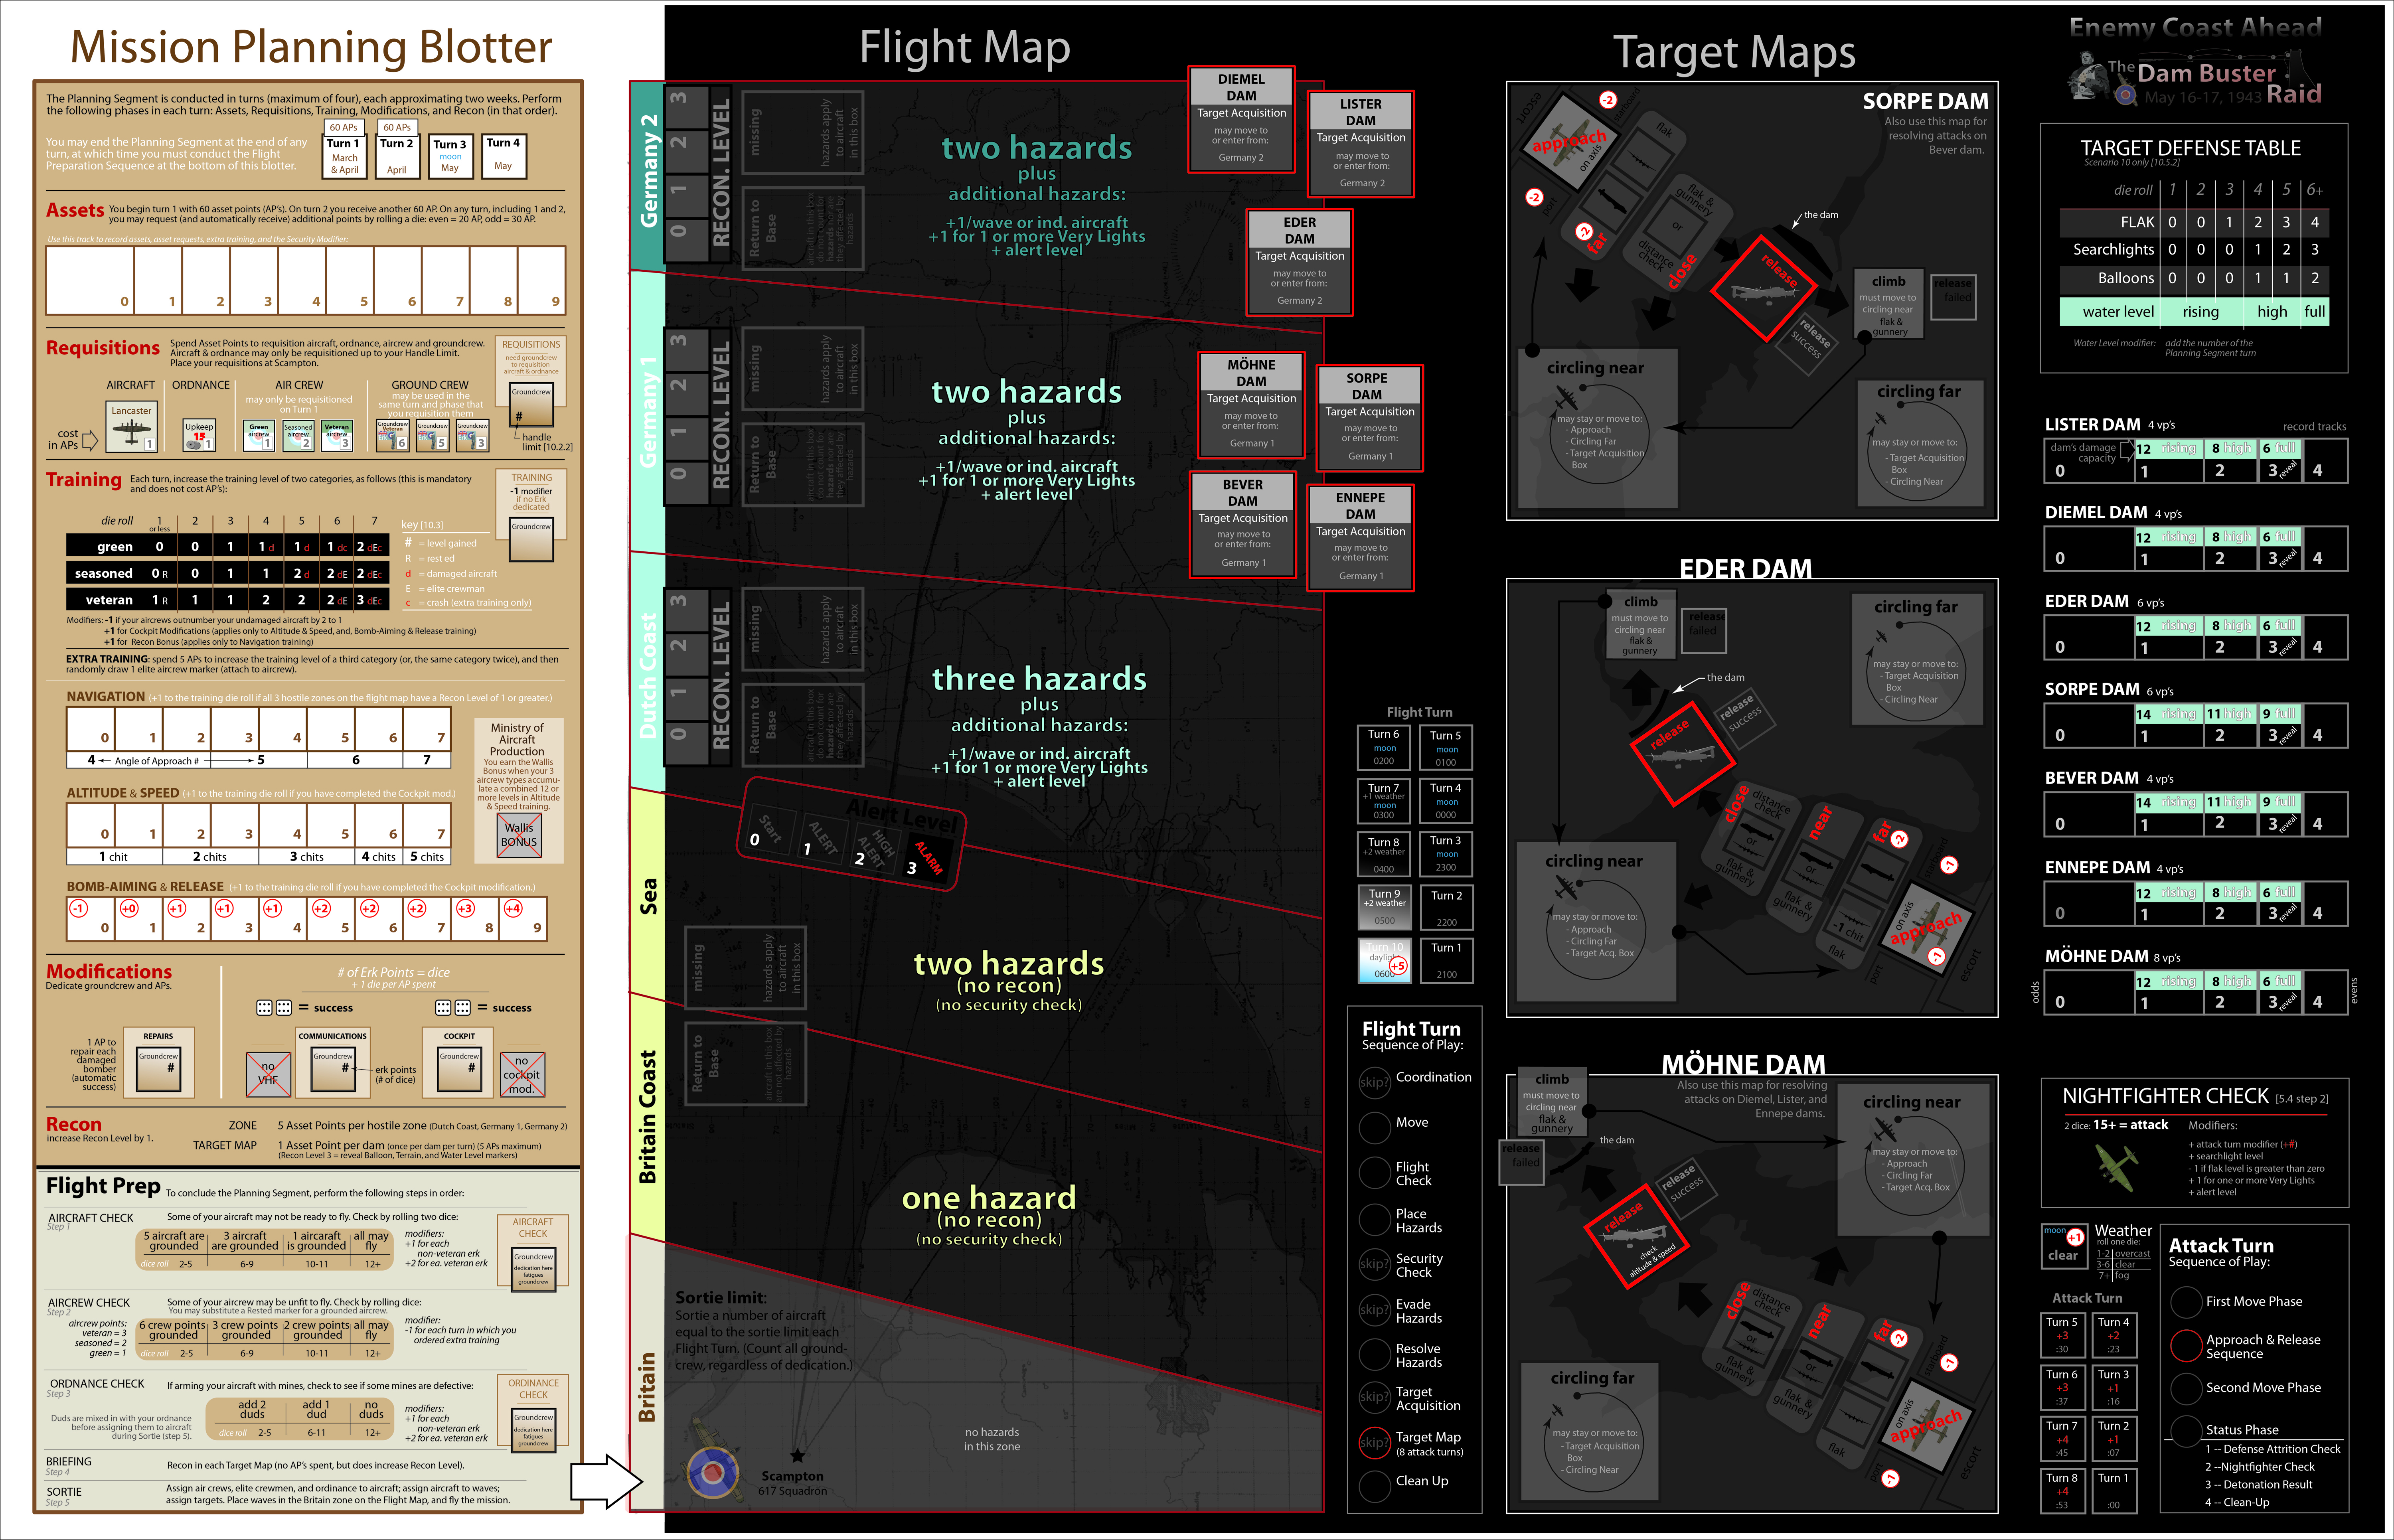Click the Lister Dam Target Acquisition box
2394x1540 pixels.
pyautogui.click(x=1361, y=144)
